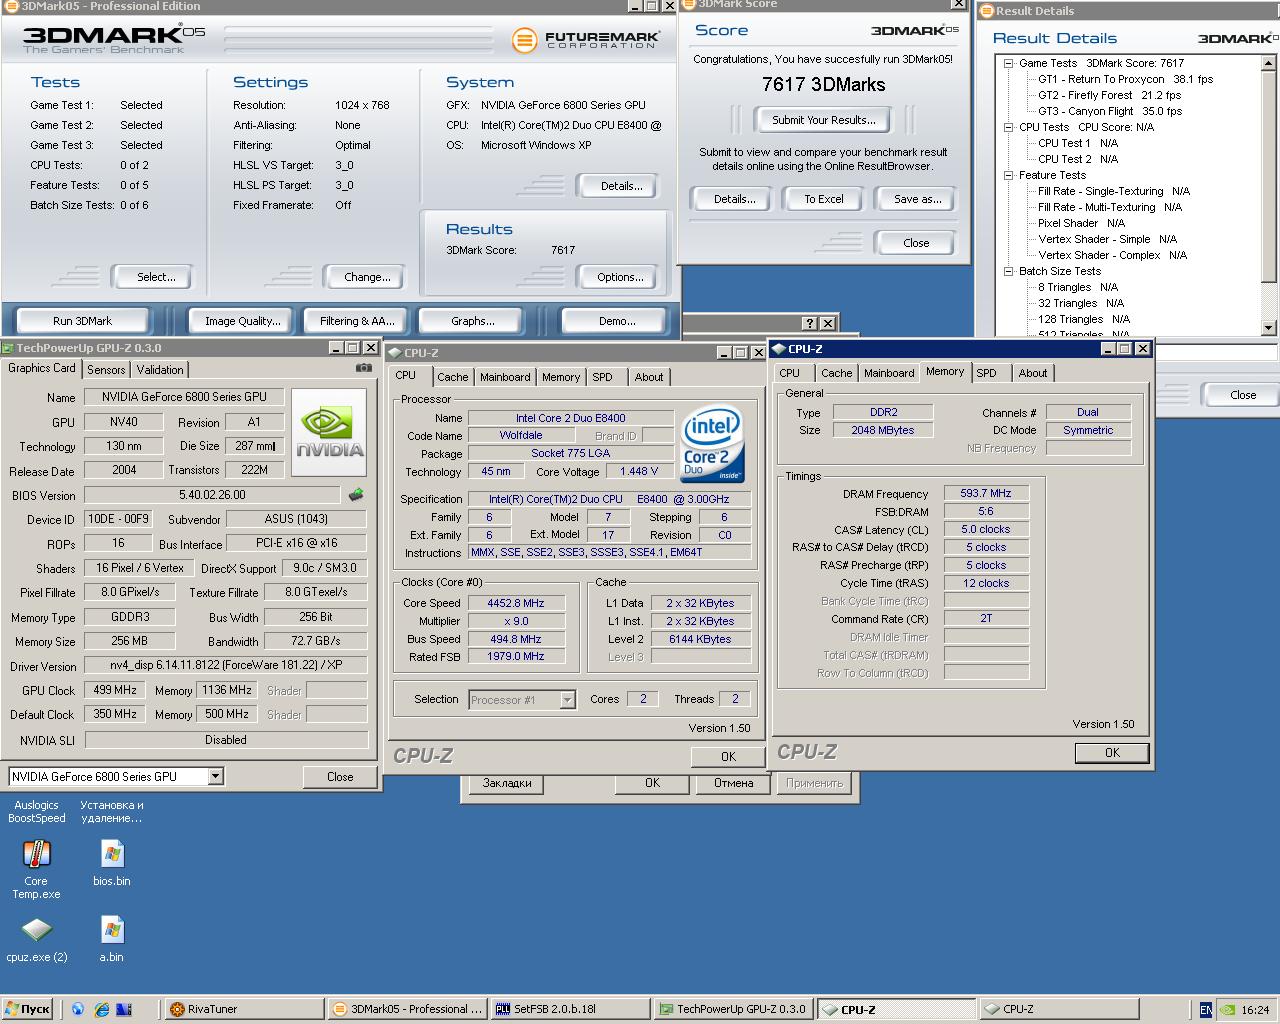This screenshot has height=1024, width=1280.
Task: Switch to RivaTuner in the taskbar
Action: pyautogui.click(x=242, y=1009)
